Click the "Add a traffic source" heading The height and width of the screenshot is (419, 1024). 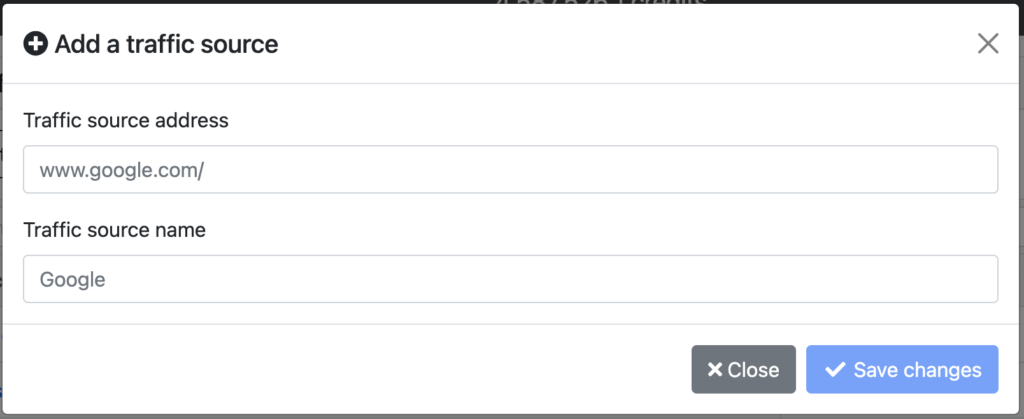pos(167,44)
